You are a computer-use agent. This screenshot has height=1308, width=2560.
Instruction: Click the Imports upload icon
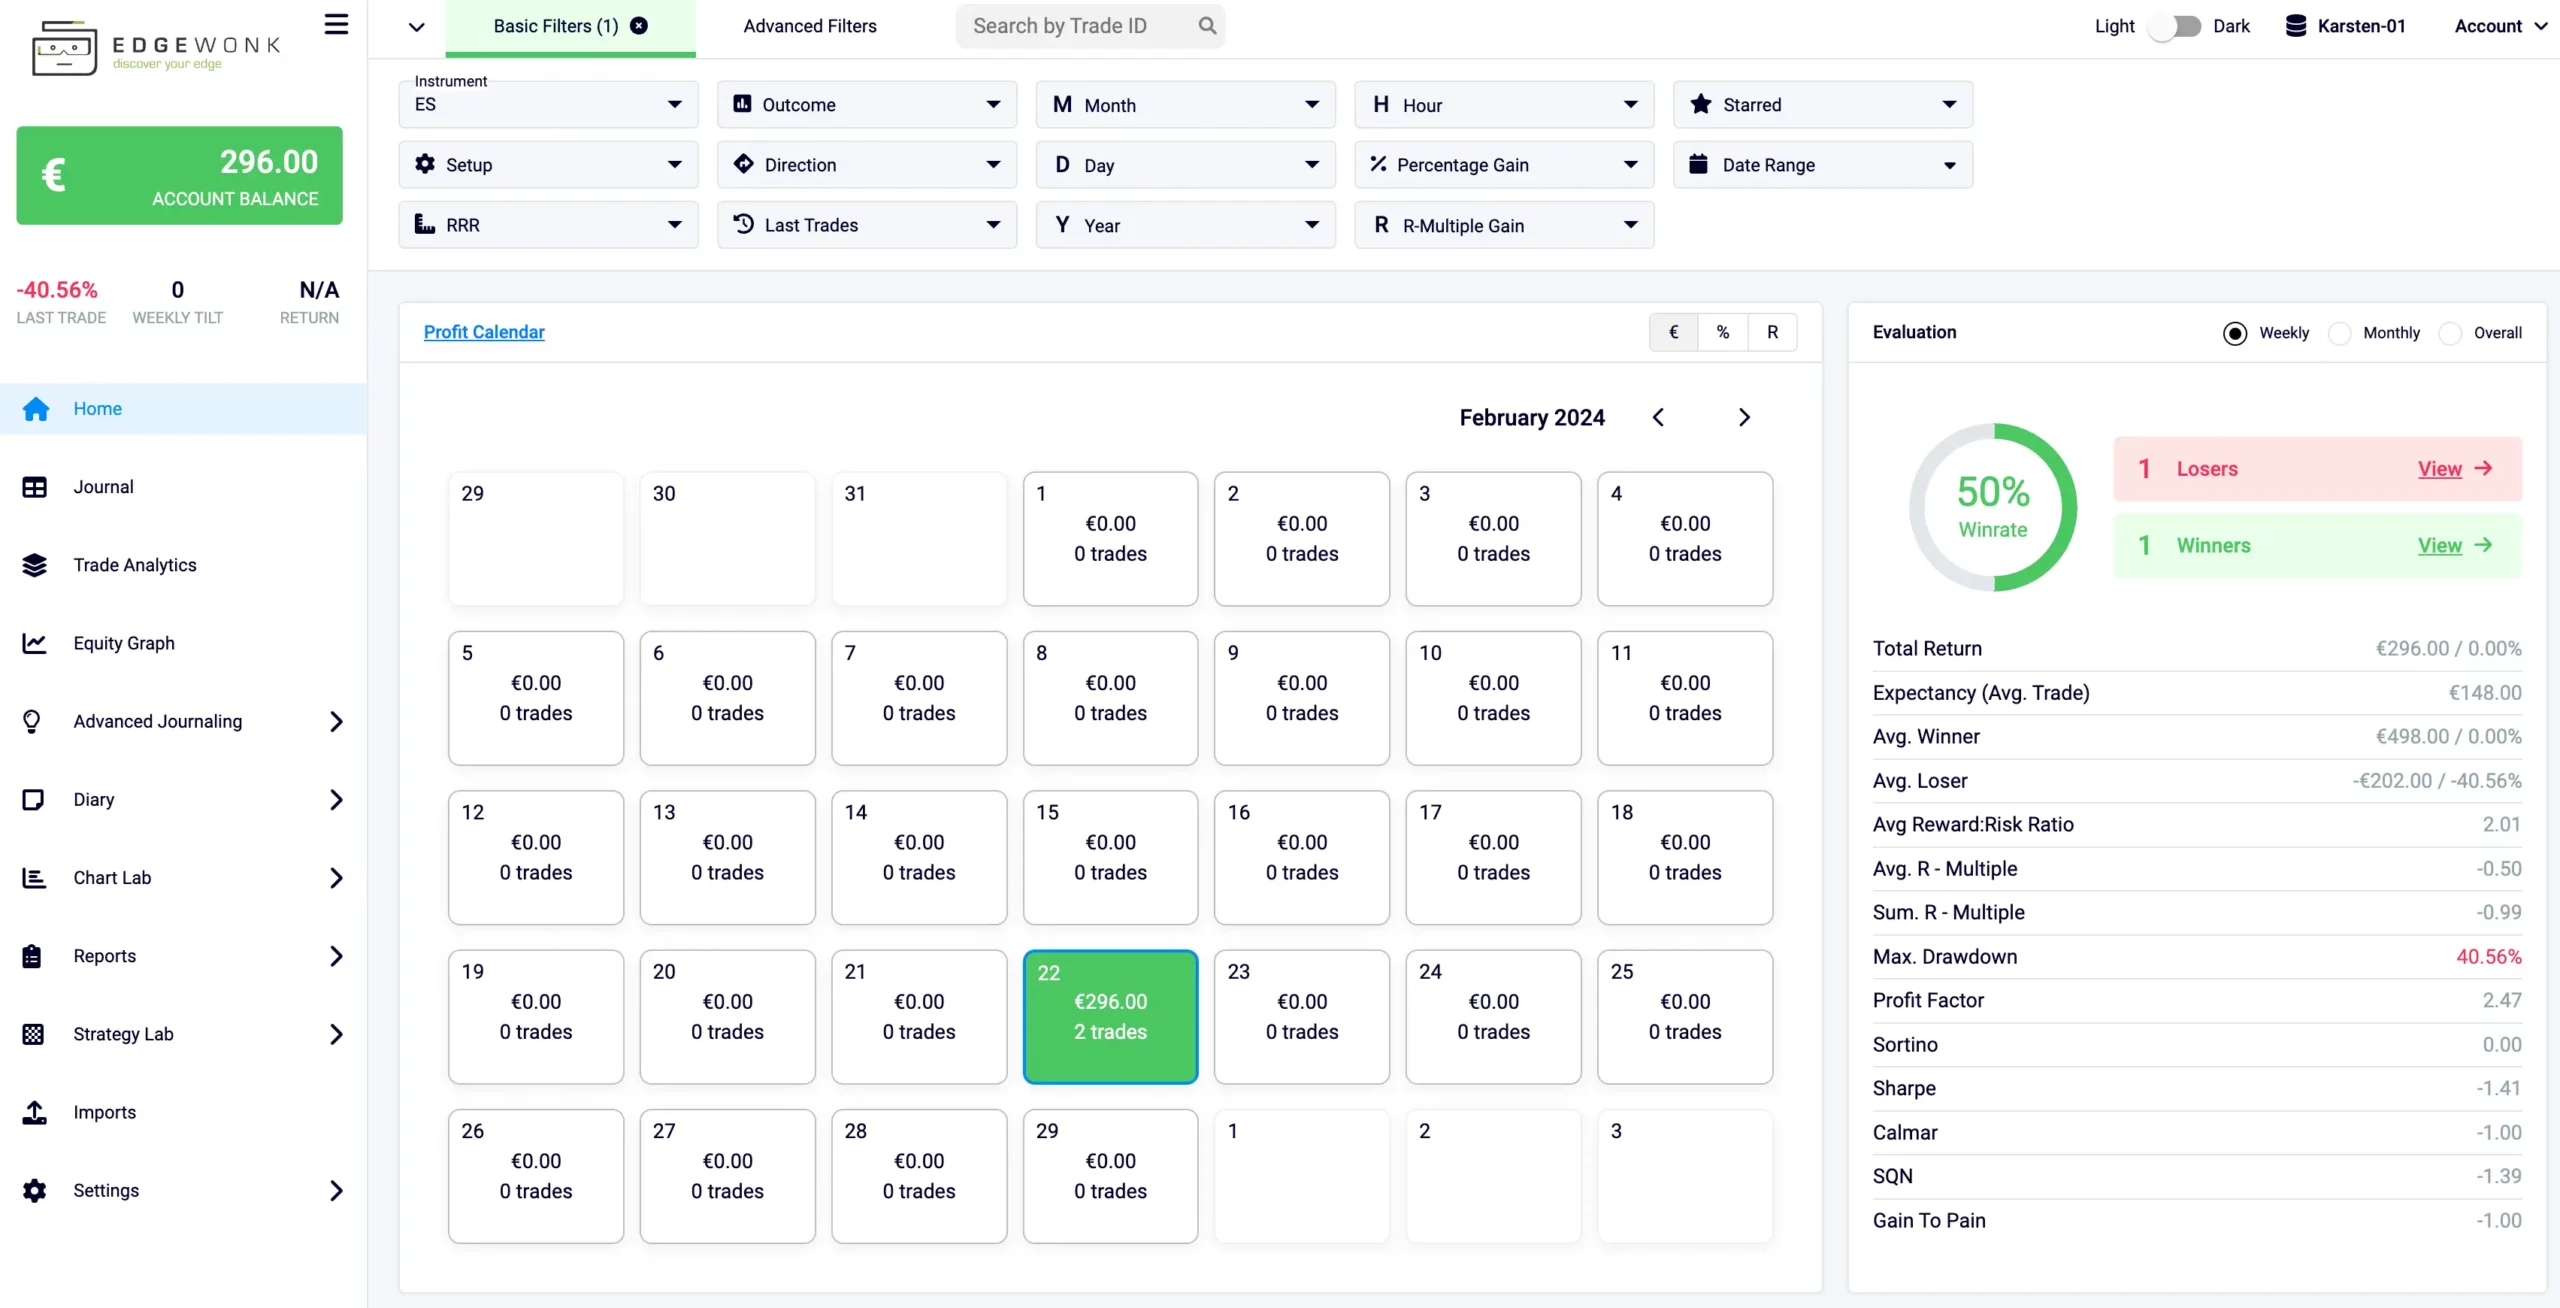34,1112
